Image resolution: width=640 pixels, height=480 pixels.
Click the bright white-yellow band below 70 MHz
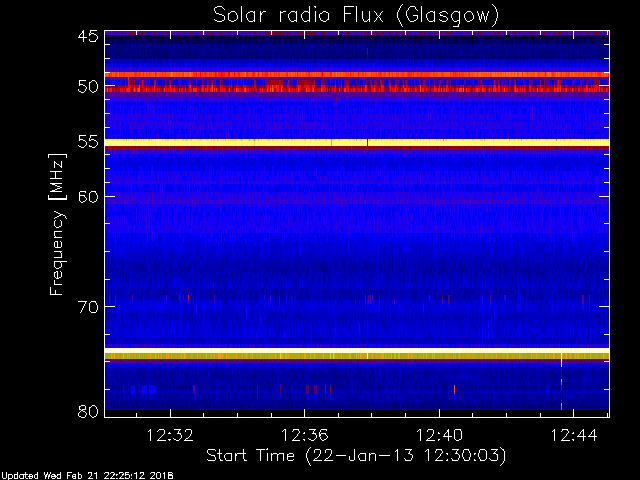(357, 351)
